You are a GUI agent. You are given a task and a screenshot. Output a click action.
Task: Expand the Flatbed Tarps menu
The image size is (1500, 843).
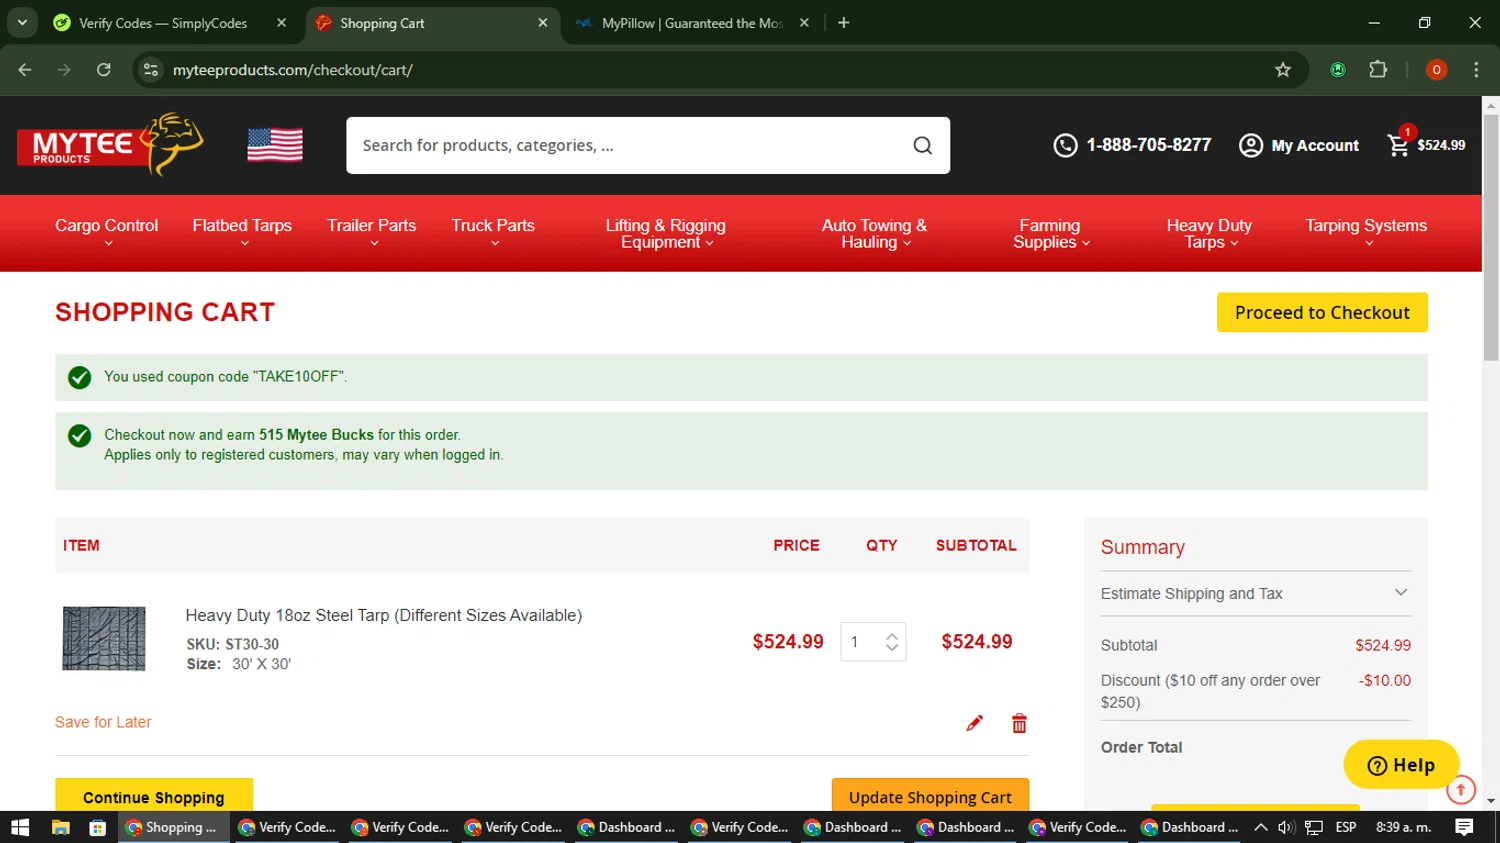click(242, 233)
